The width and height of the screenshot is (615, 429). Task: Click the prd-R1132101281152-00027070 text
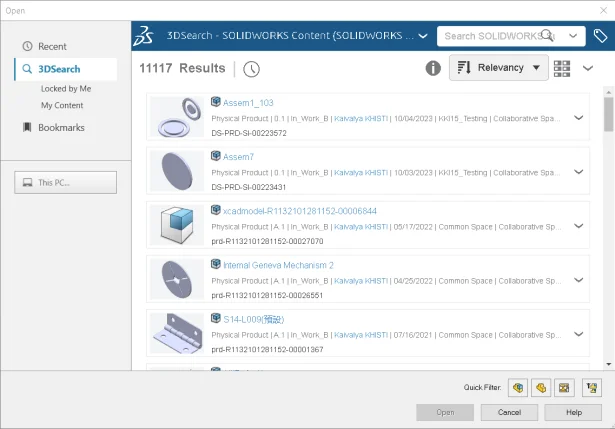coord(267,242)
